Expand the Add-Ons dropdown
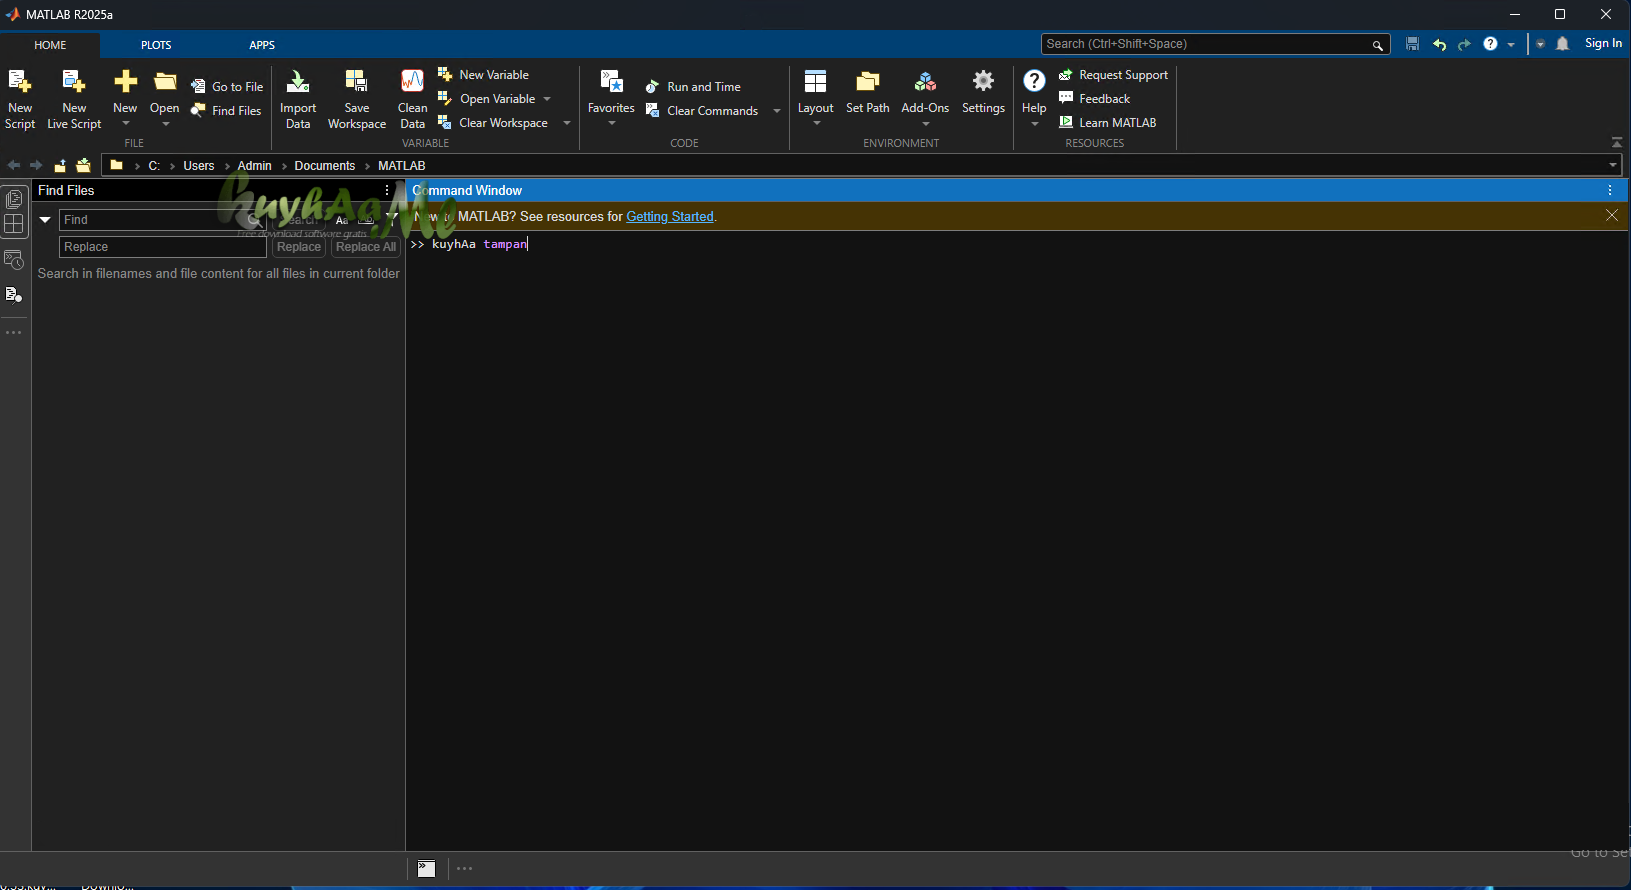Image resolution: width=1631 pixels, height=890 pixels. coord(925,124)
